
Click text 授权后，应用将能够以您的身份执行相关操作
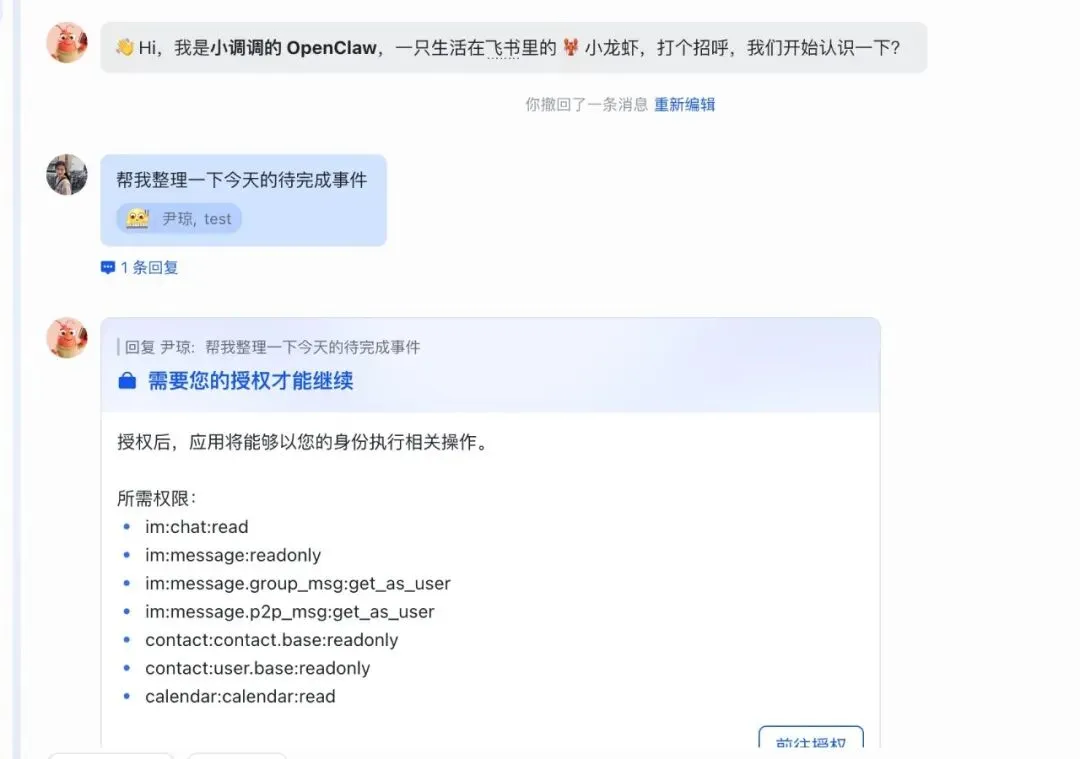(x=302, y=442)
